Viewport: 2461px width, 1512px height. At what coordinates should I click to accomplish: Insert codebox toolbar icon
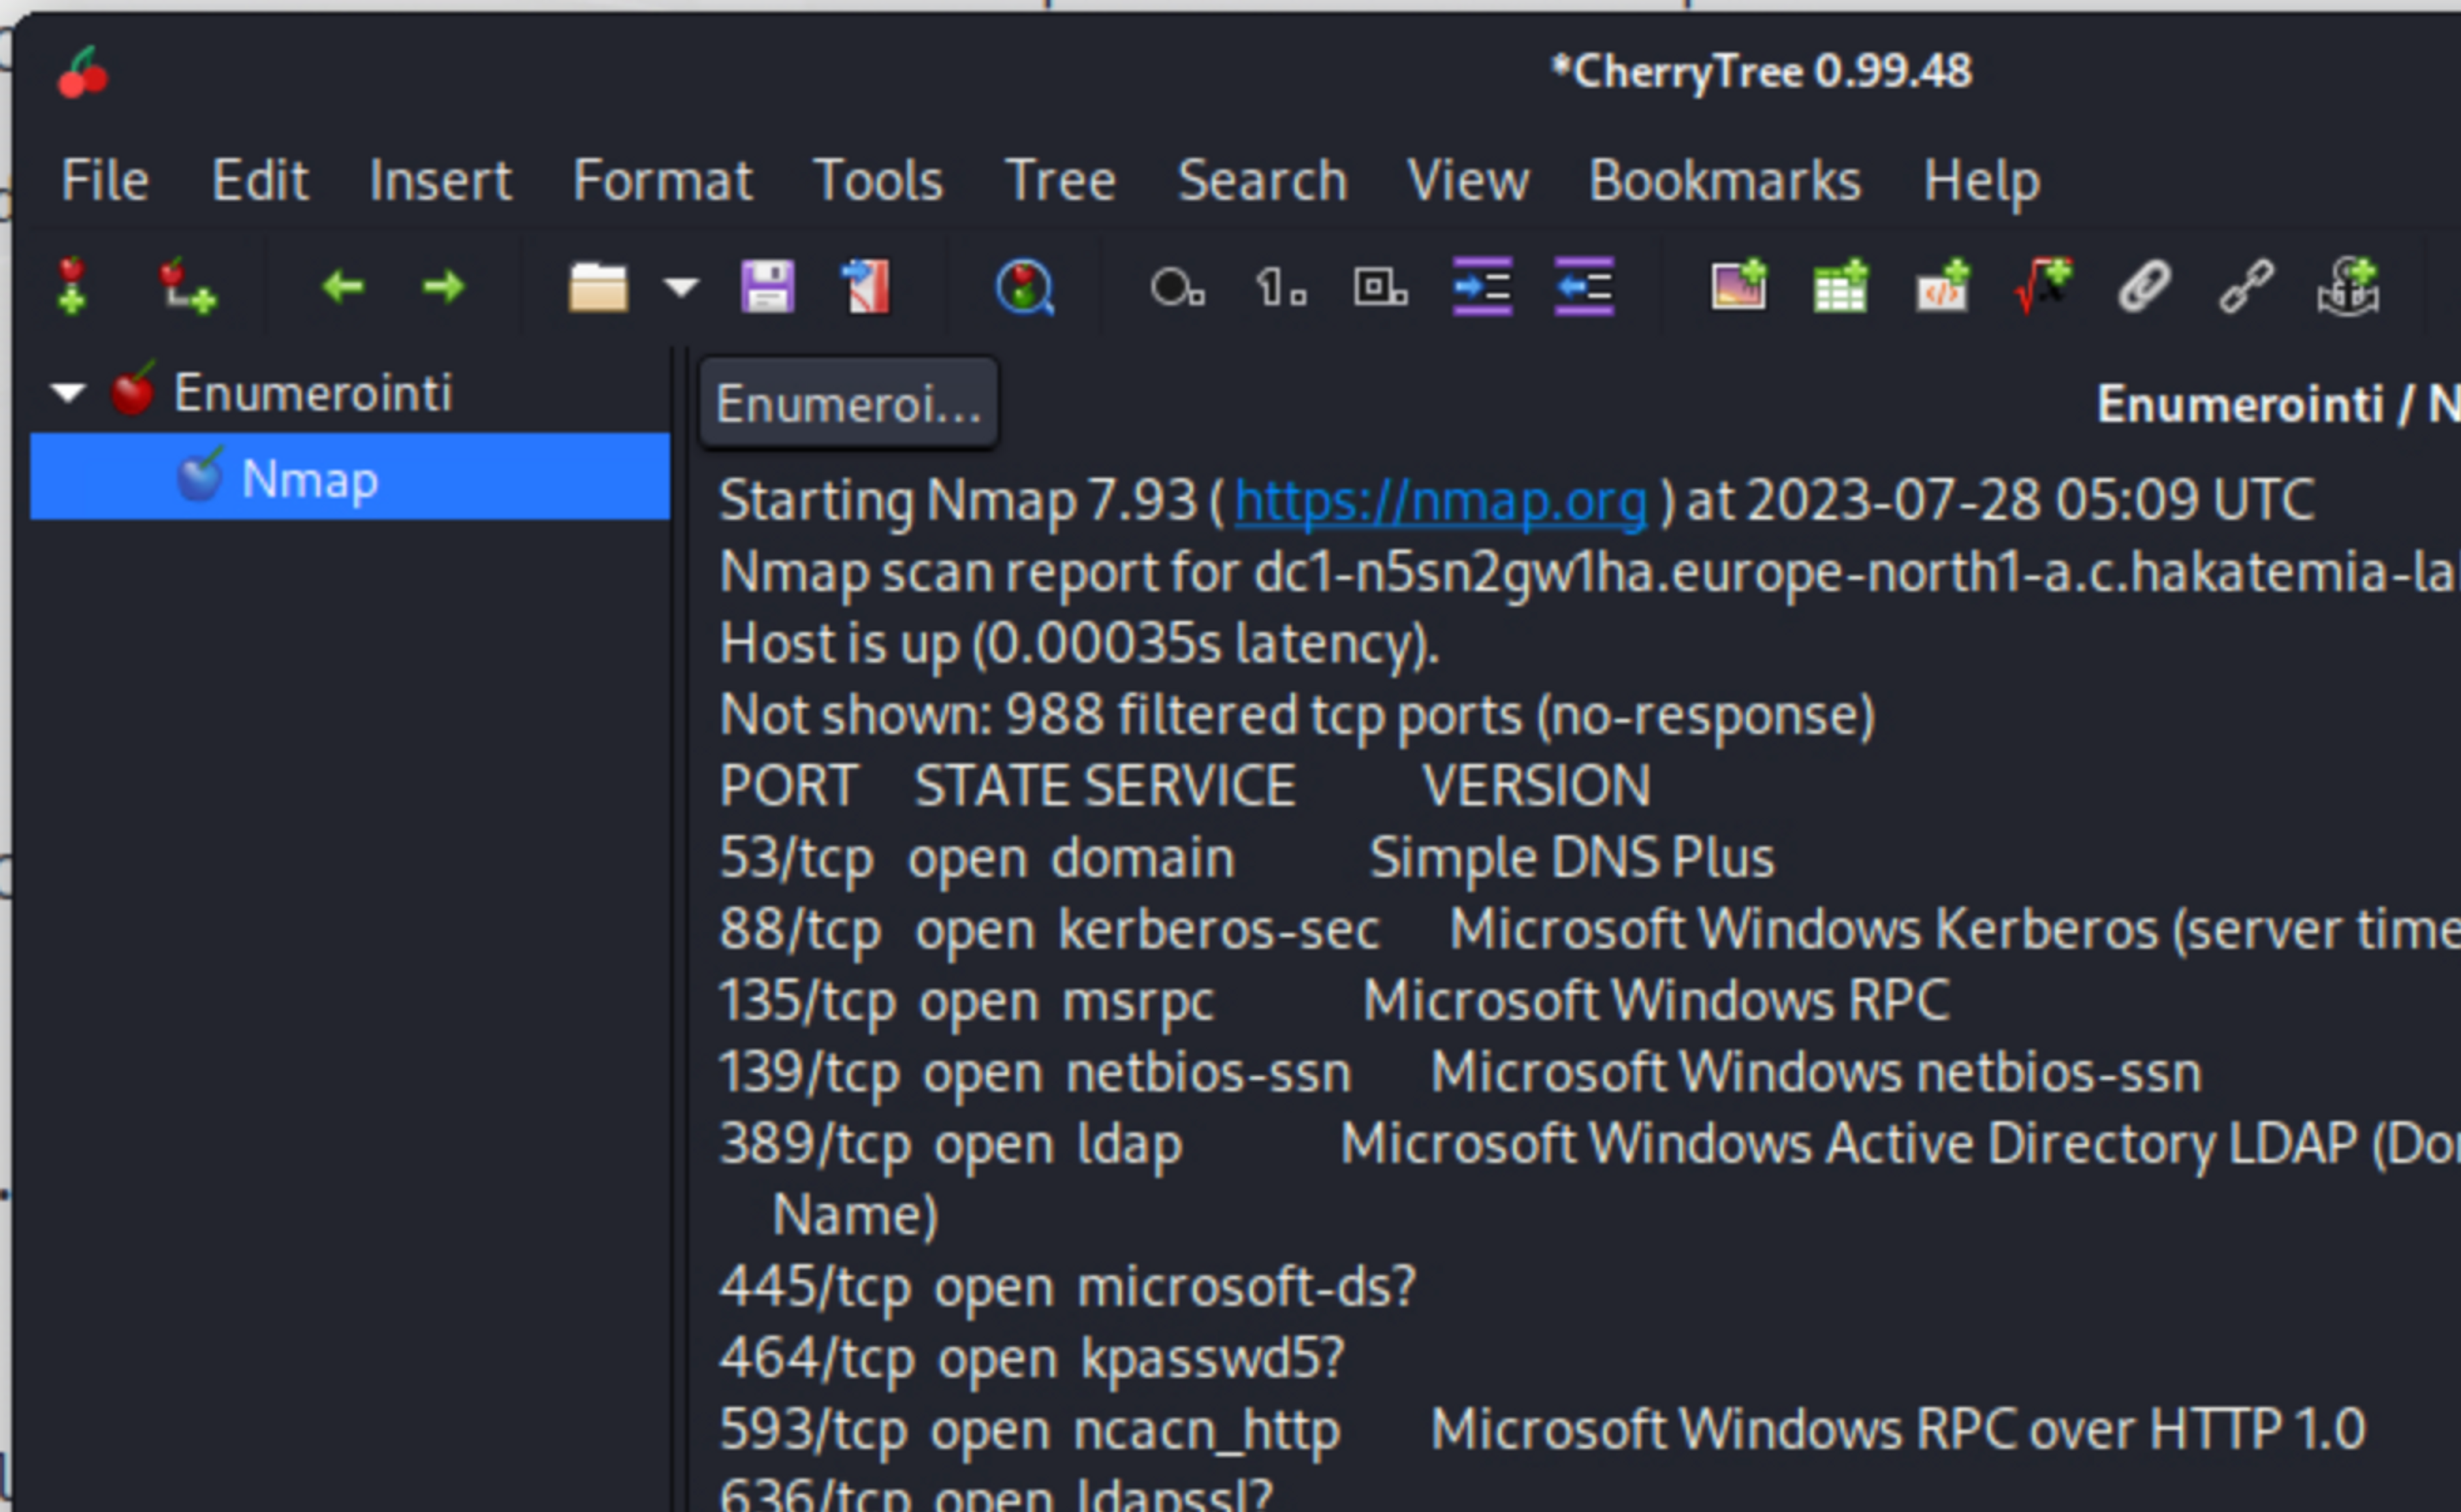coord(1942,287)
